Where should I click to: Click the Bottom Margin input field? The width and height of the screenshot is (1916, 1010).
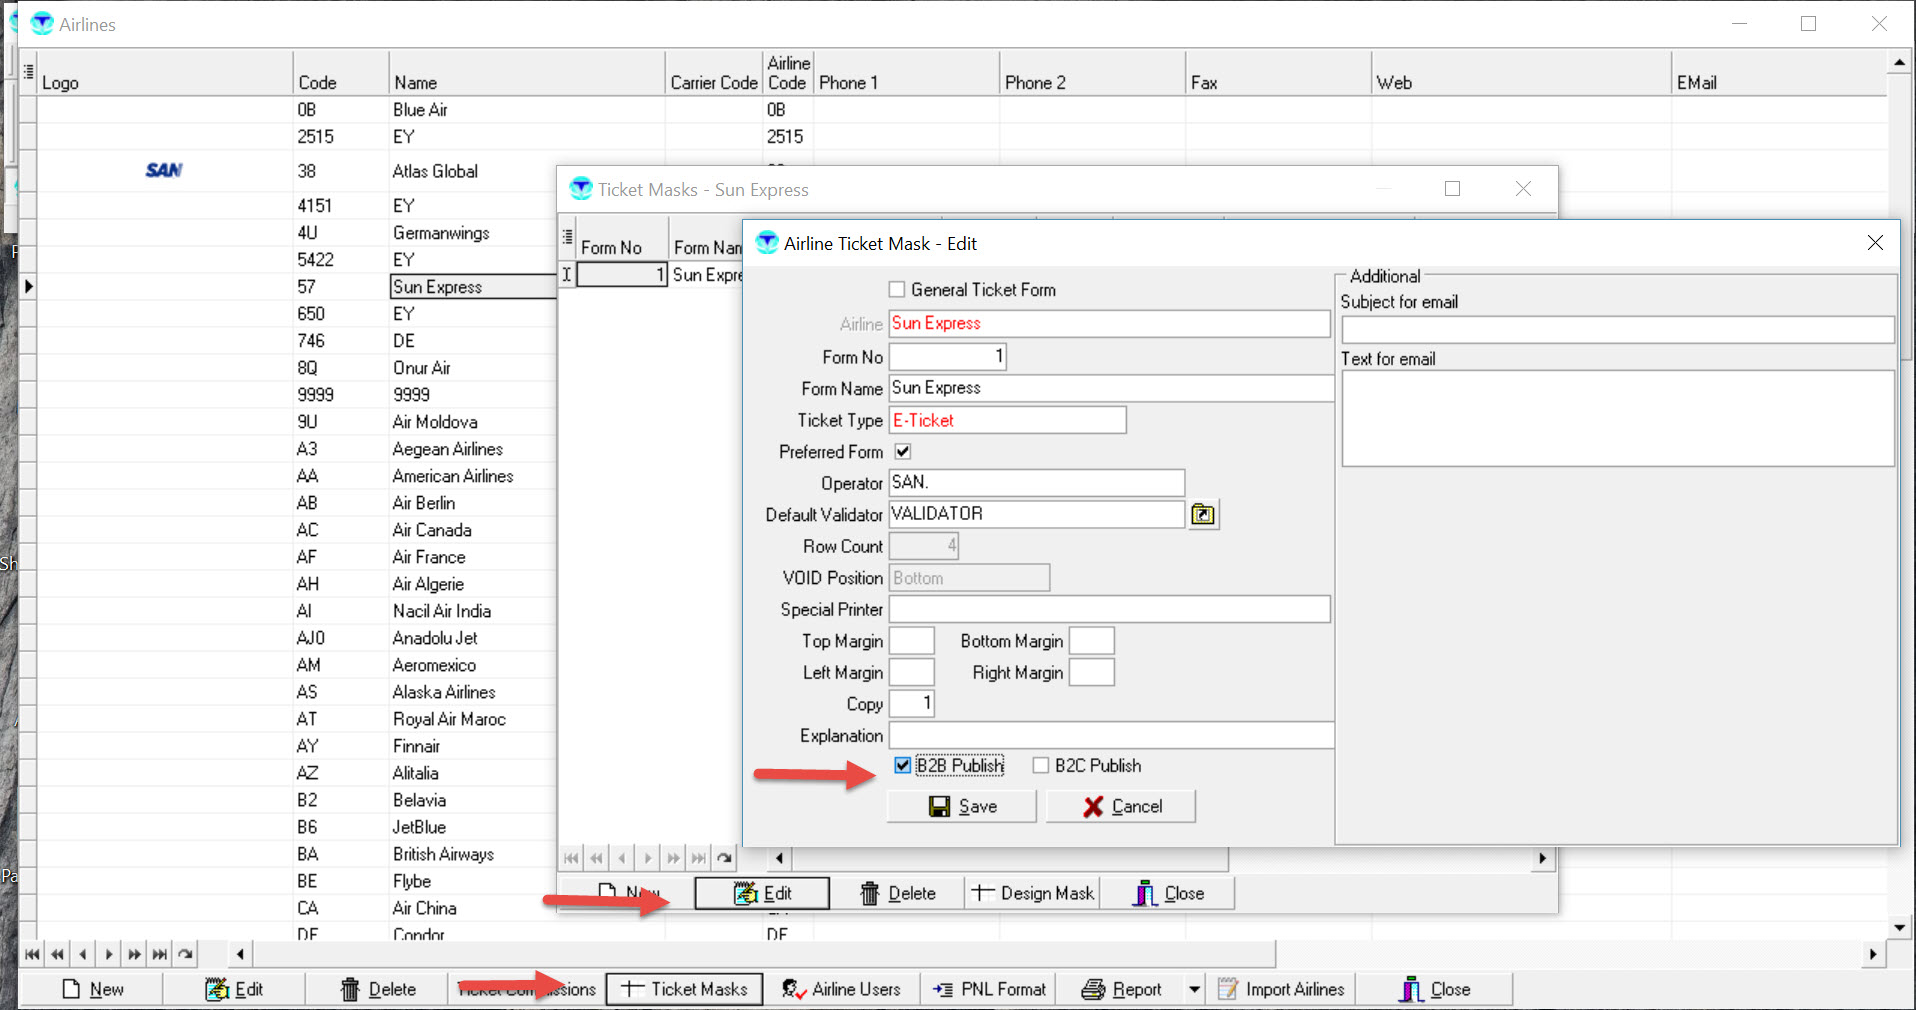coord(1091,641)
